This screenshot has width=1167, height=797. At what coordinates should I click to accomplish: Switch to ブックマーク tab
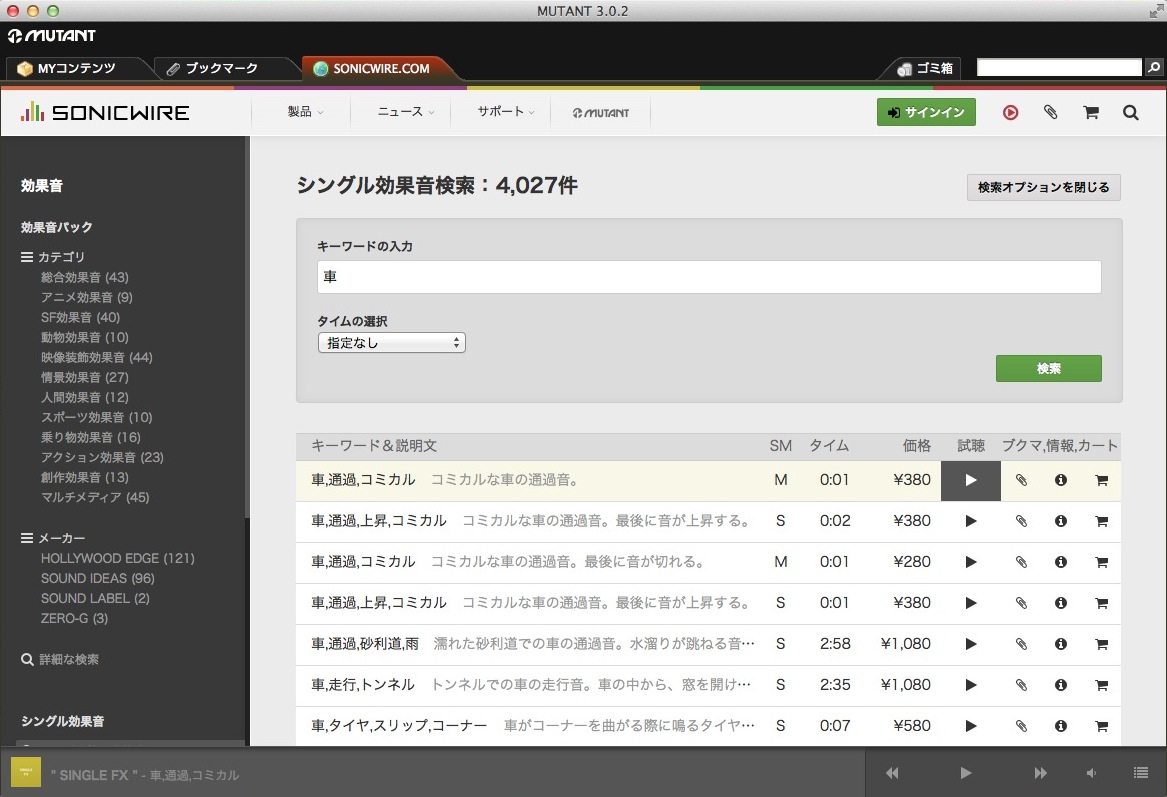[x=221, y=68]
